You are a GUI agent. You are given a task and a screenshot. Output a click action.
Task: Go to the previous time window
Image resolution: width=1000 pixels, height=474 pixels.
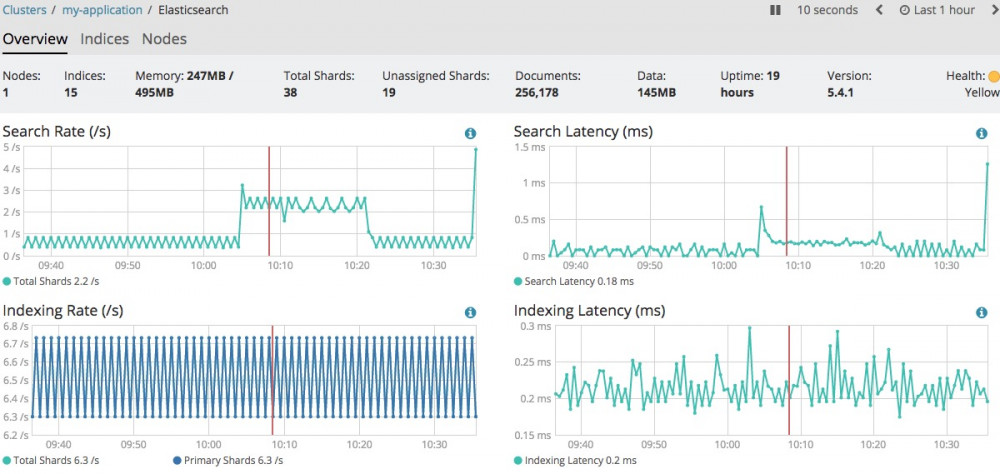click(x=879, y=10)
